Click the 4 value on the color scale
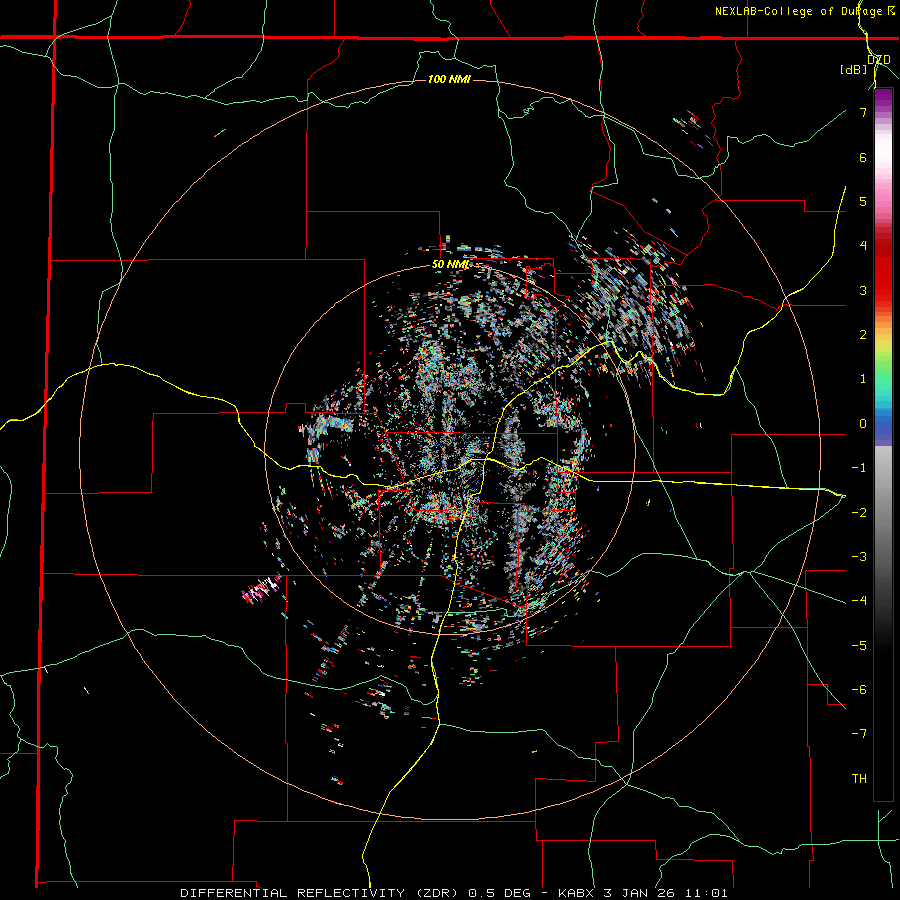Viewport: 900px width, 900px height. pos(863,246)
